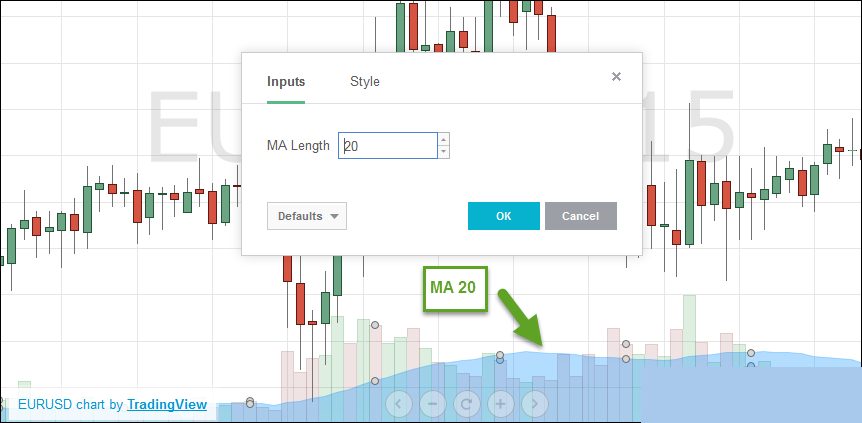Decrease MA Length with down stepper arrow
This screenshot has height=423, width=862.
[444, 152]
